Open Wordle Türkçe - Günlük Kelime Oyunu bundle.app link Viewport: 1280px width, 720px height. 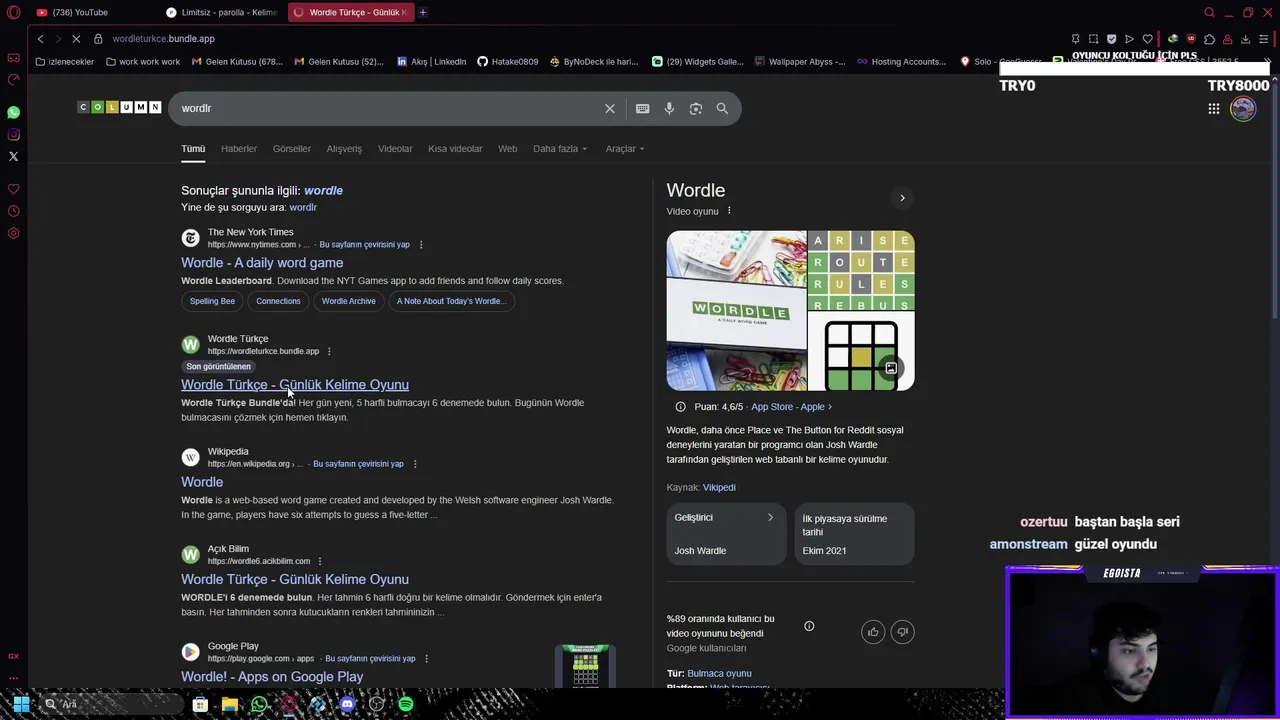tap(295, 385)
